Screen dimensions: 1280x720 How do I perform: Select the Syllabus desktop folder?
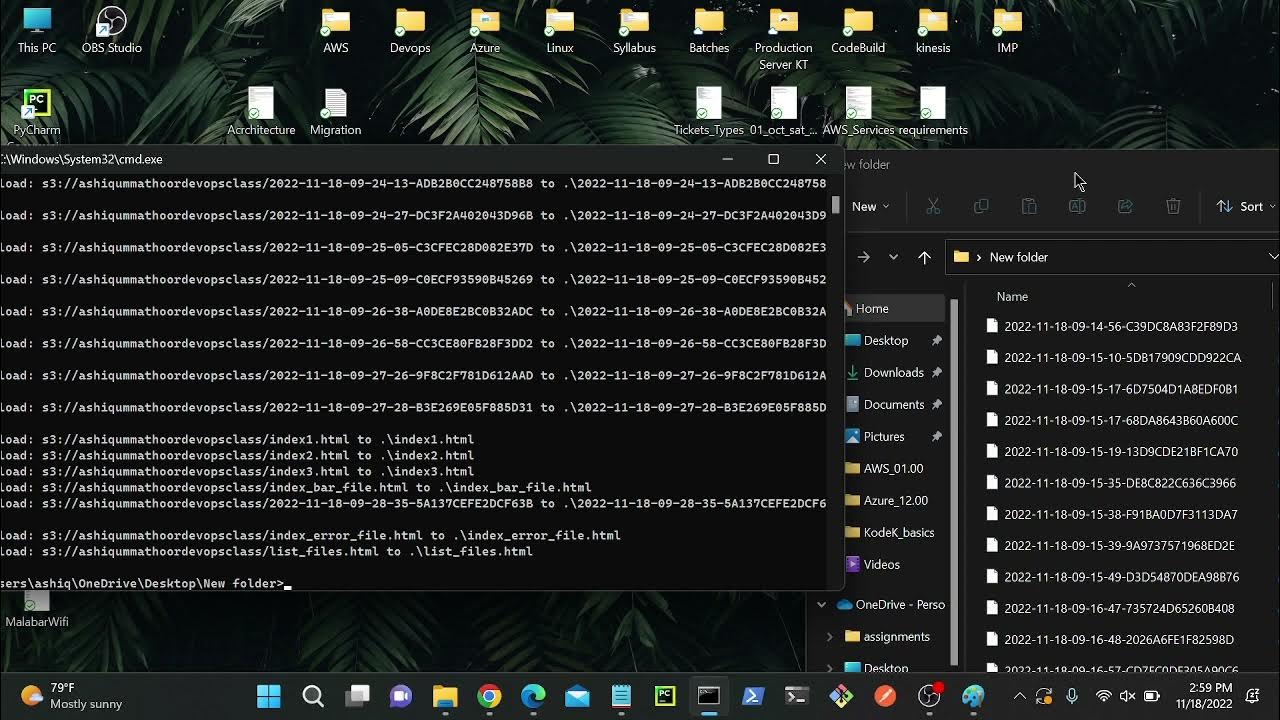[x=634, y=30]
